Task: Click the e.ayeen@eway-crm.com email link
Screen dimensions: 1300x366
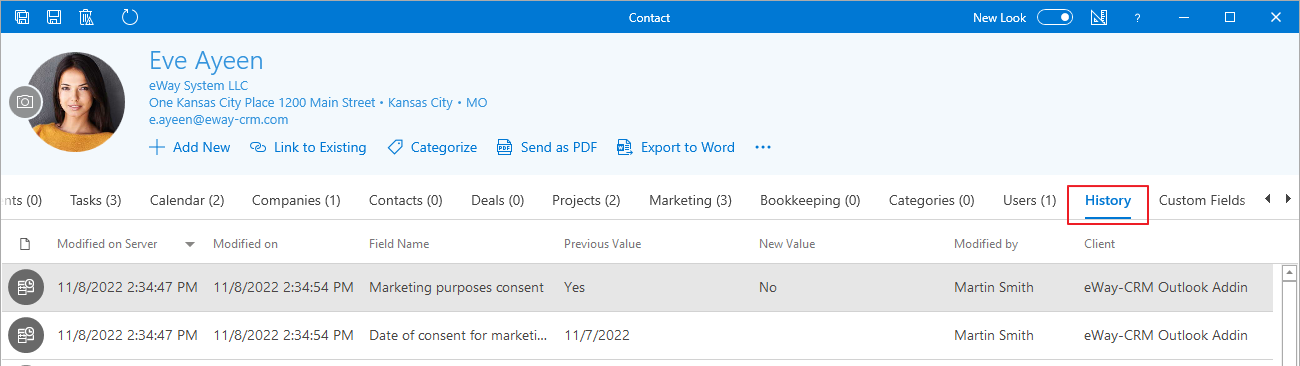Action: coord(219,120)
